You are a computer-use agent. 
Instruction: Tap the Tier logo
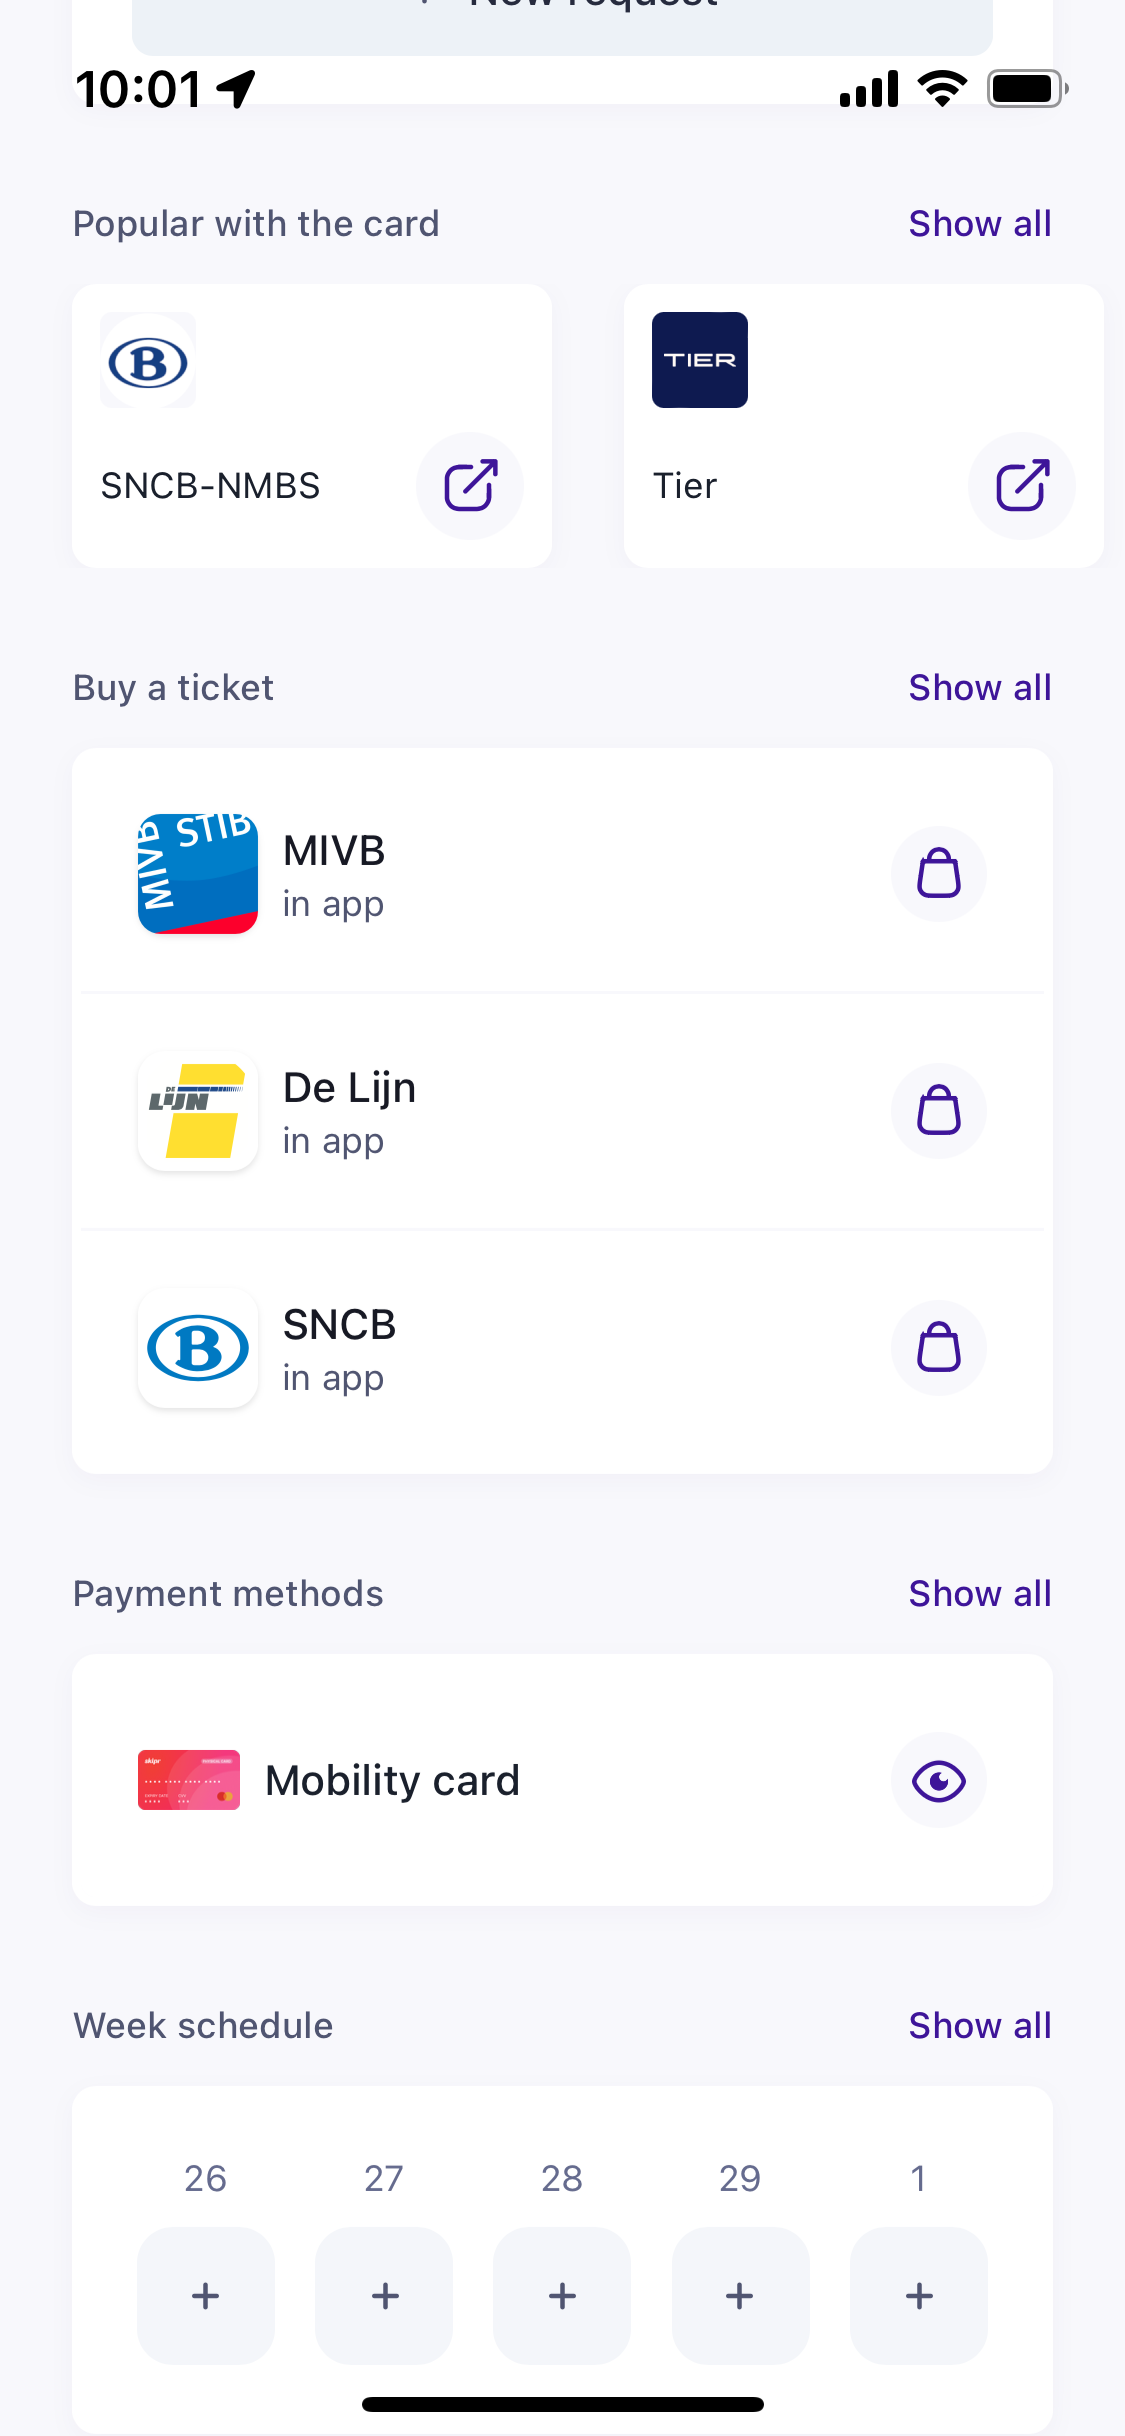coord(699,360)
